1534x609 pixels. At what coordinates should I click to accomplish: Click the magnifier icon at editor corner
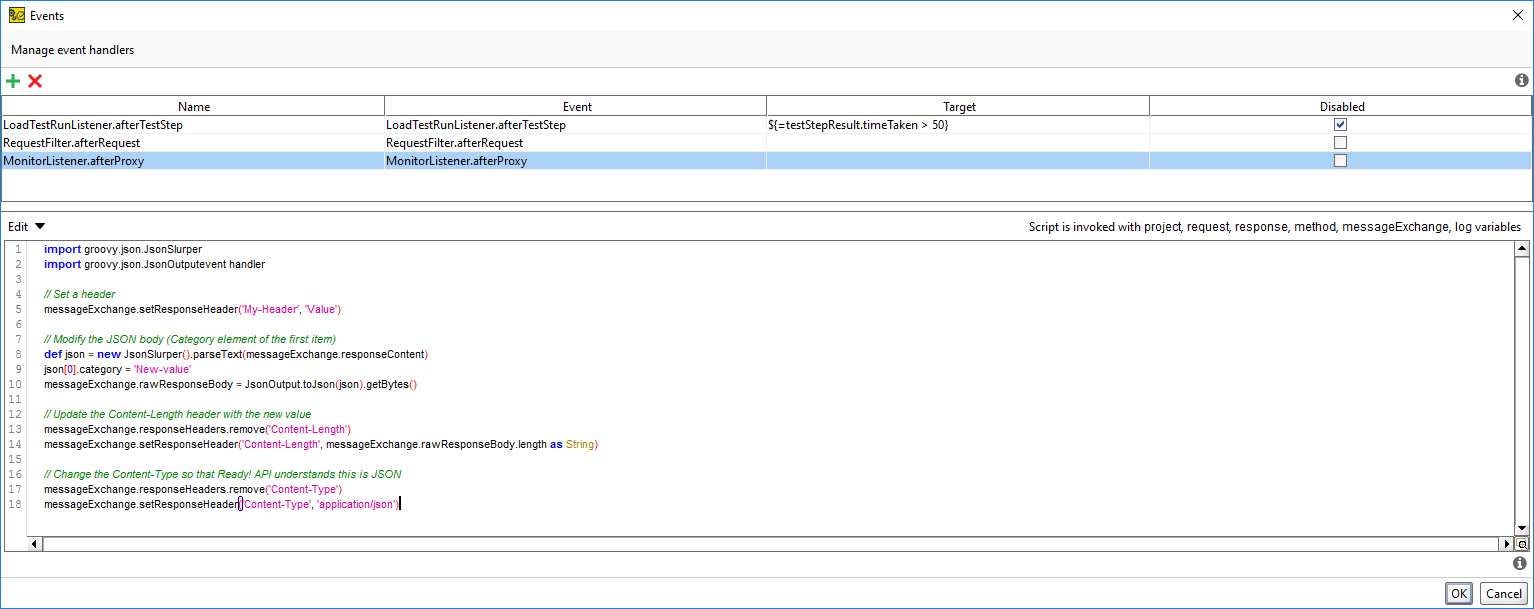(1522, 544)
